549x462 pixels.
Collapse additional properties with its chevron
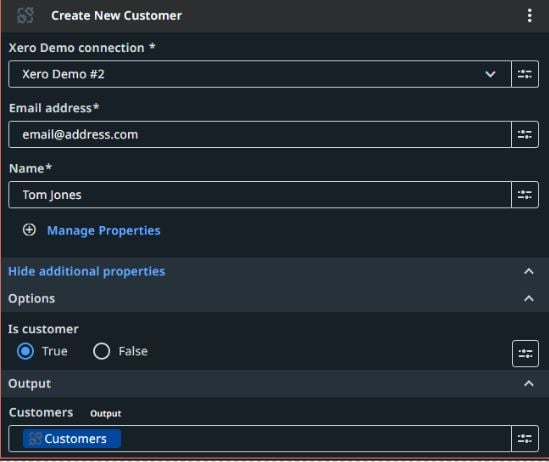[x=529, y=272]
